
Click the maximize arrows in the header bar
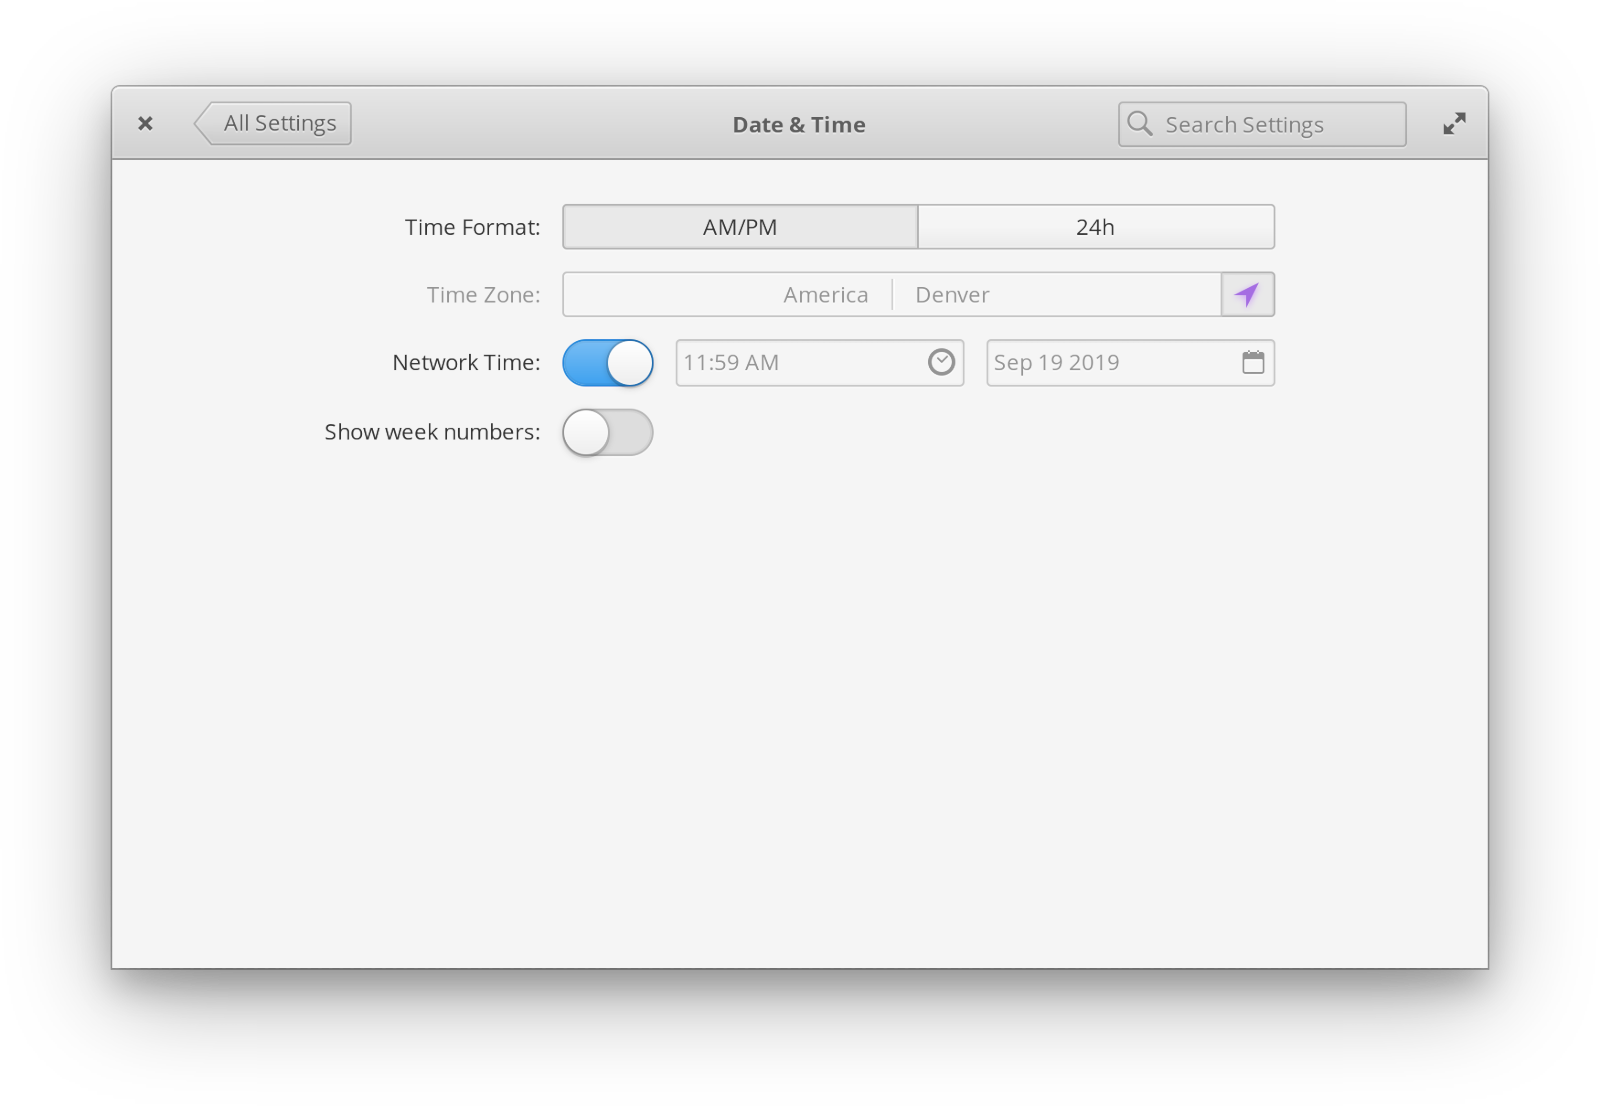(x=1454, y=123)
